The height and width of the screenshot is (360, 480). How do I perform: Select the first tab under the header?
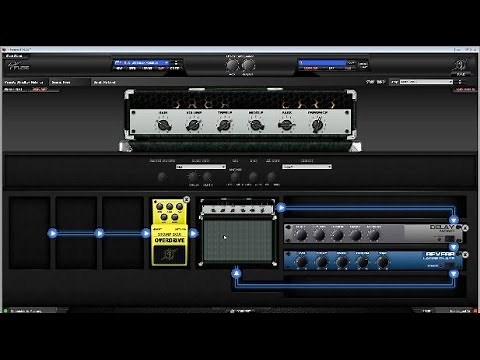coord(25,82)
